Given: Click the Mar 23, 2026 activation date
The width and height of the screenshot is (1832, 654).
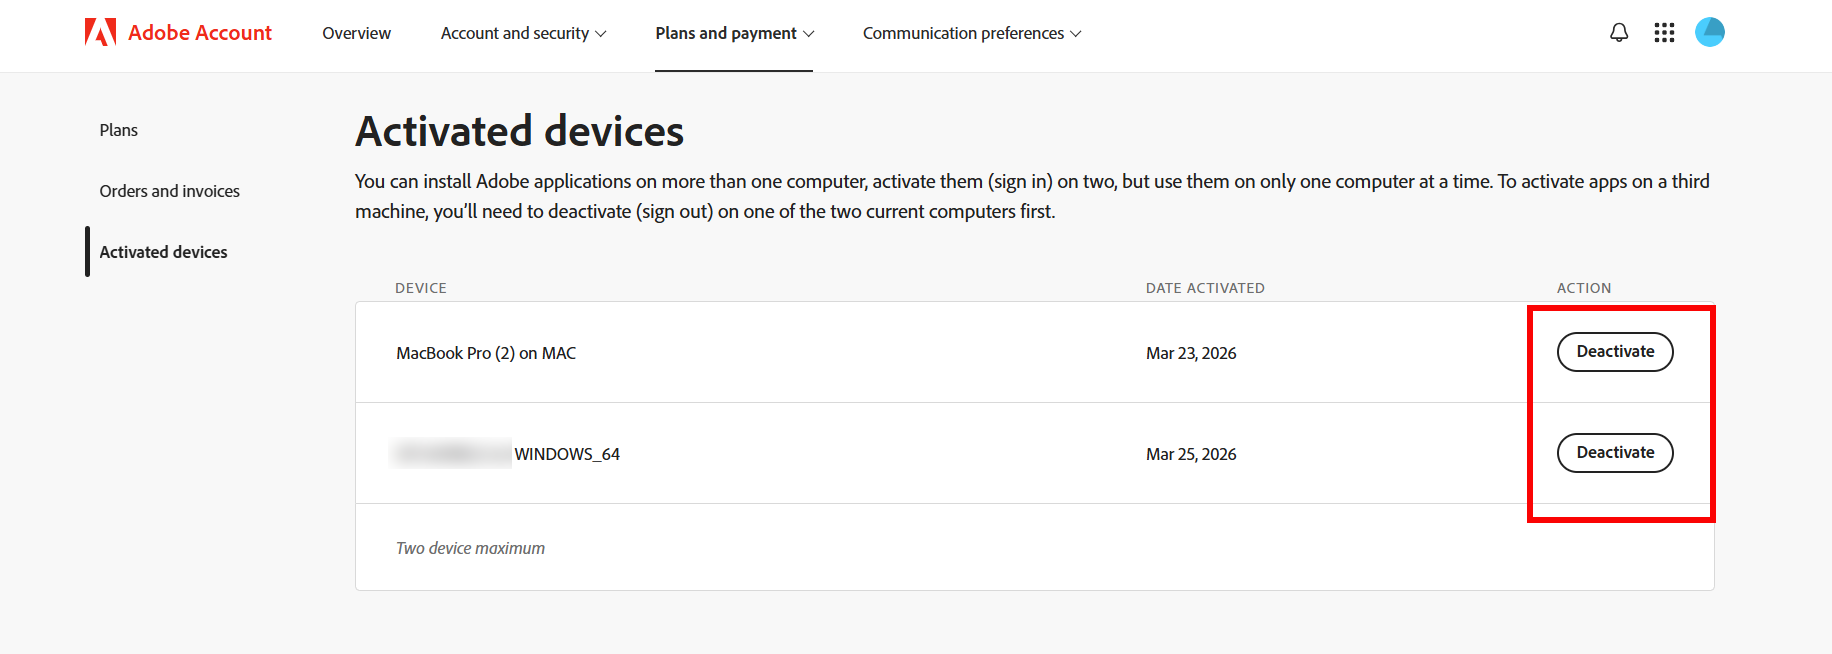Looking at the screenshot, I should 1191,353.
